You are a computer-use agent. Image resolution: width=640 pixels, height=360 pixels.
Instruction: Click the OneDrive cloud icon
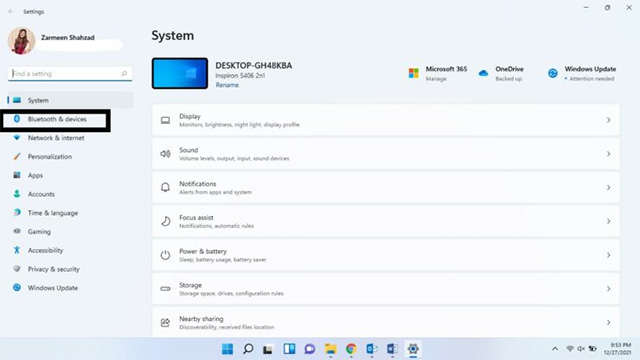(x=483, y=73)
